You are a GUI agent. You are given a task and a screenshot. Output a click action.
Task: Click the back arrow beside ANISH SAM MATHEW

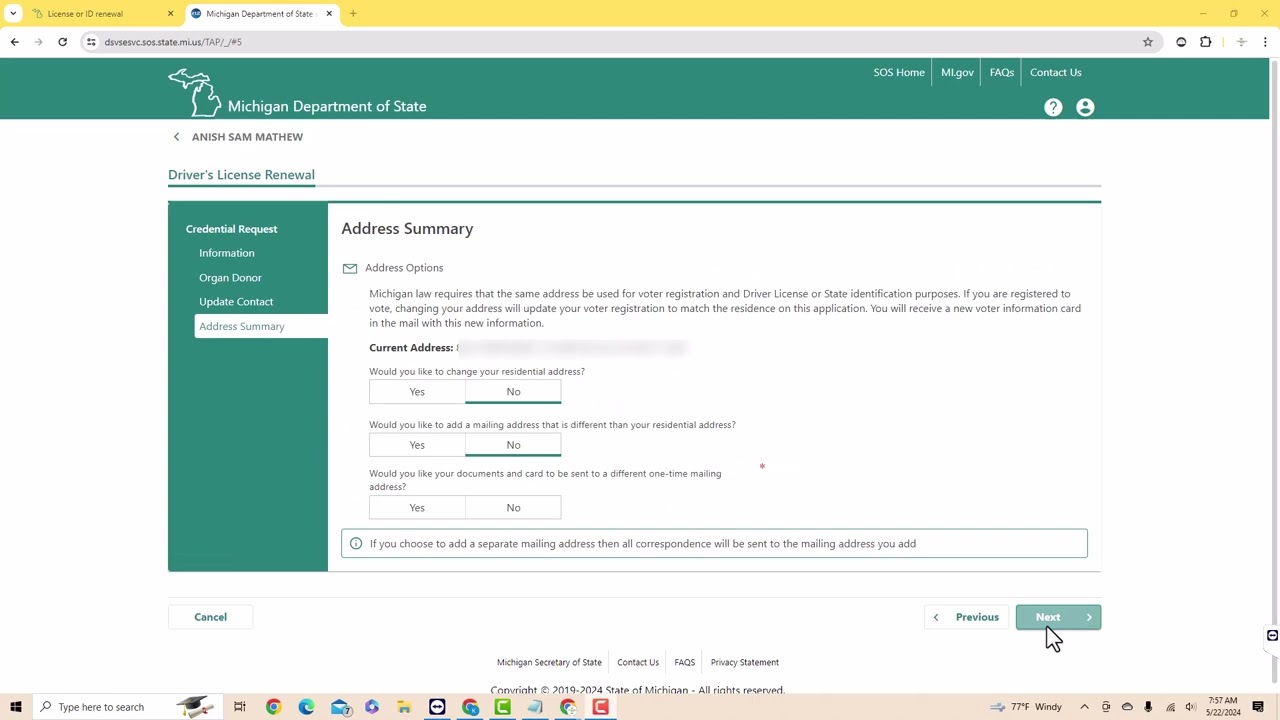click(x=176, y=137)
